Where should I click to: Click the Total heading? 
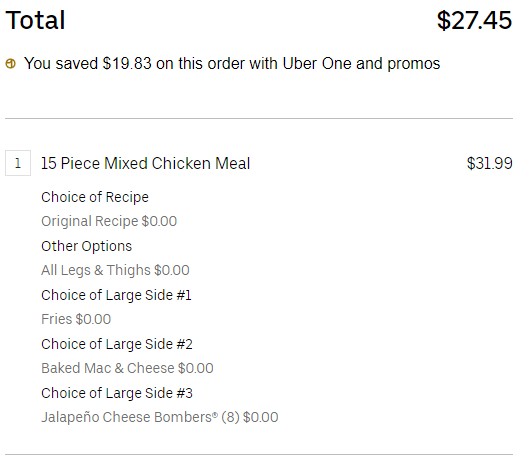35,20
